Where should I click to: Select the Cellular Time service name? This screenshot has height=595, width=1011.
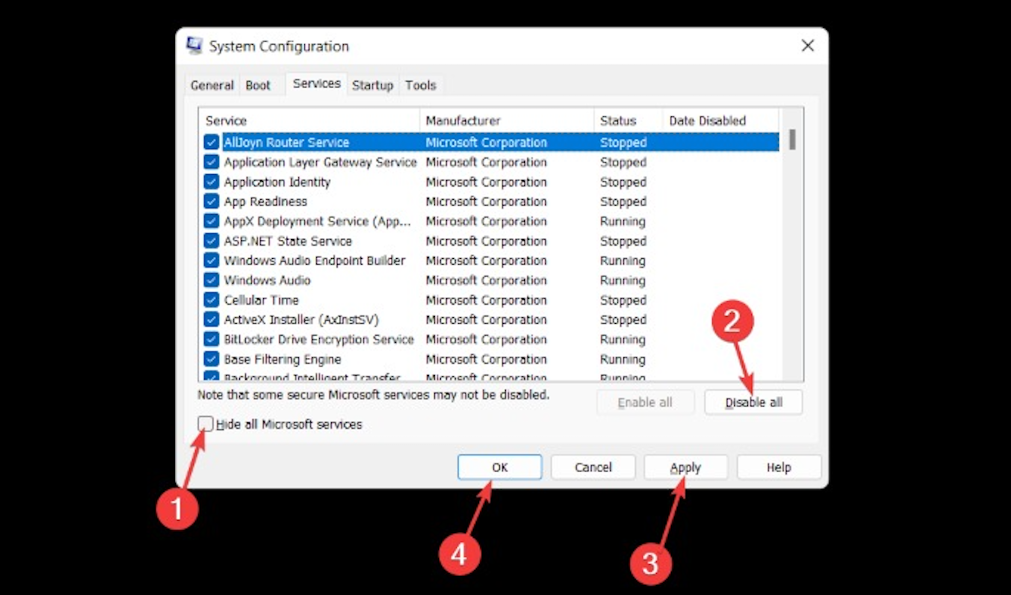[261, 300]
